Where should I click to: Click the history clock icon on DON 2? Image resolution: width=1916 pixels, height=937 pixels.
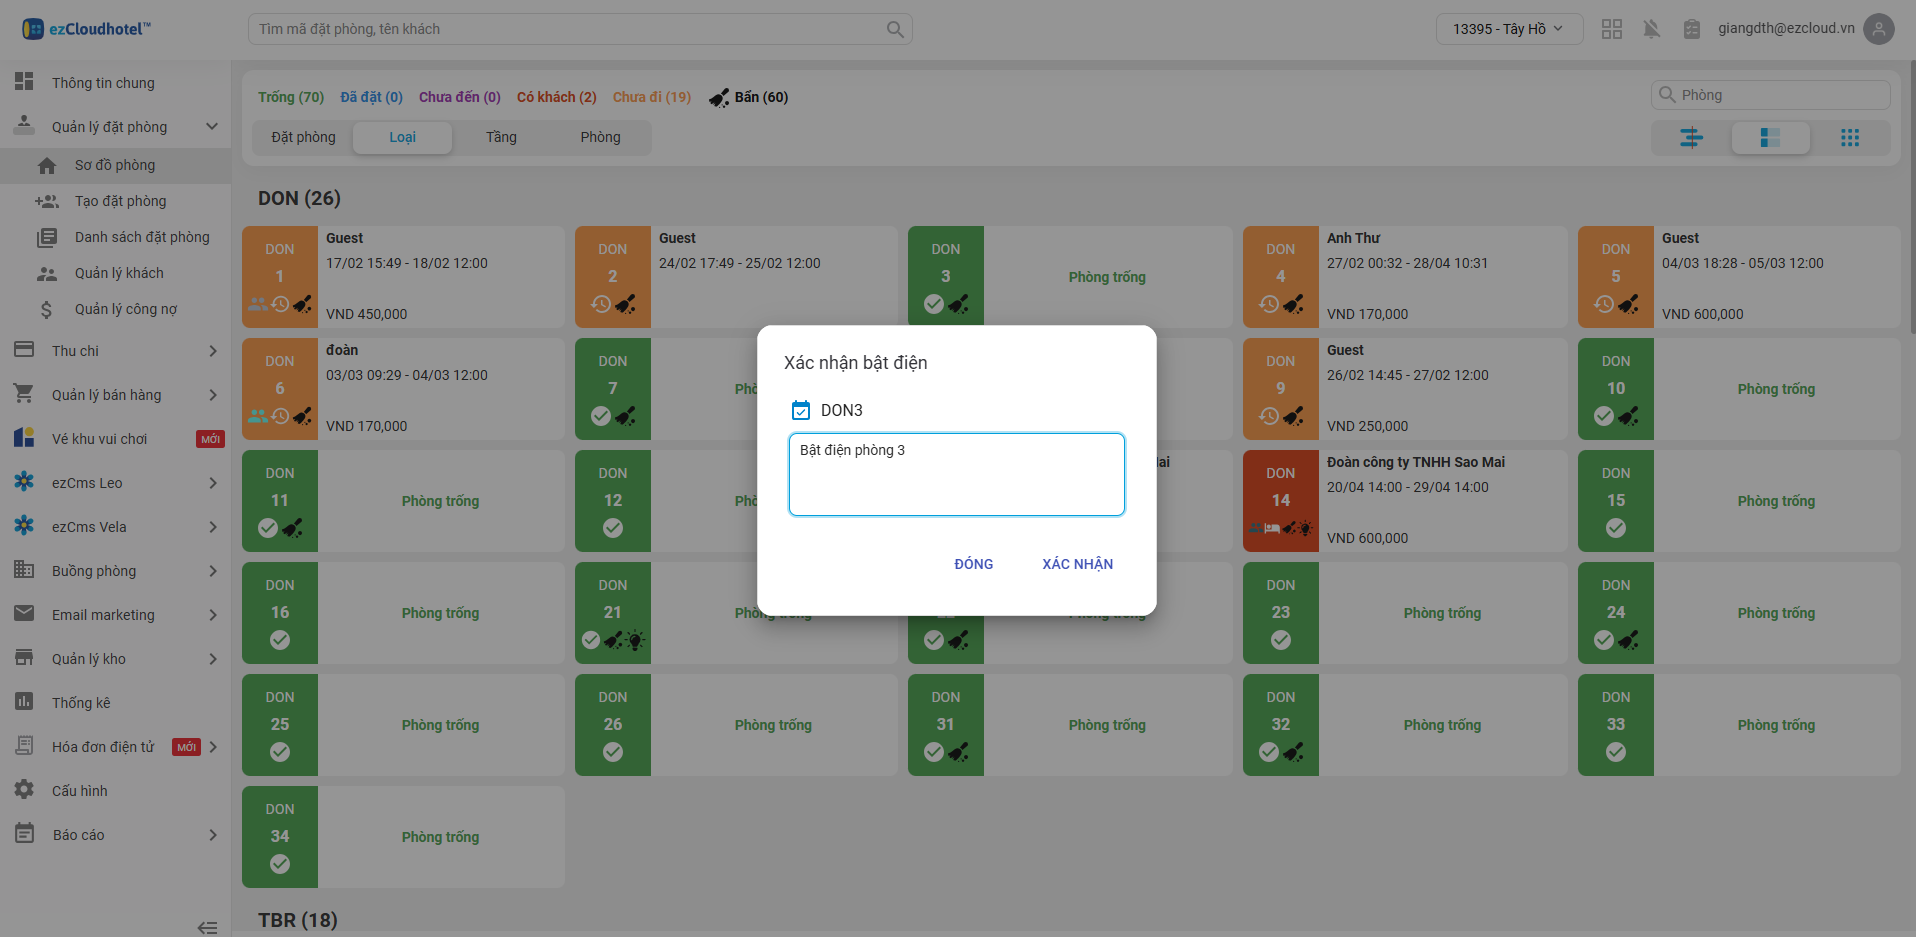click(x=601, y=304)
